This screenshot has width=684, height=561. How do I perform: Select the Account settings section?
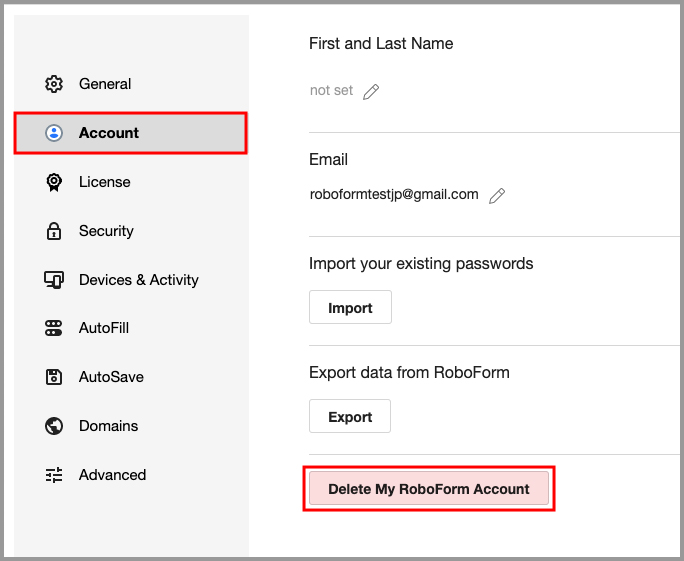tap(131, 133)
